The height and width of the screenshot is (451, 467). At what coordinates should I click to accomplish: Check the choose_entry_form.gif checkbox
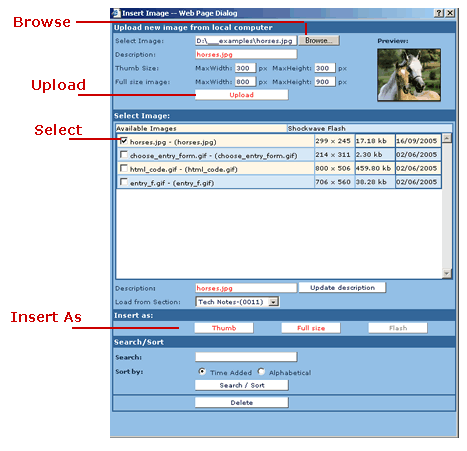tap(124, 155)
